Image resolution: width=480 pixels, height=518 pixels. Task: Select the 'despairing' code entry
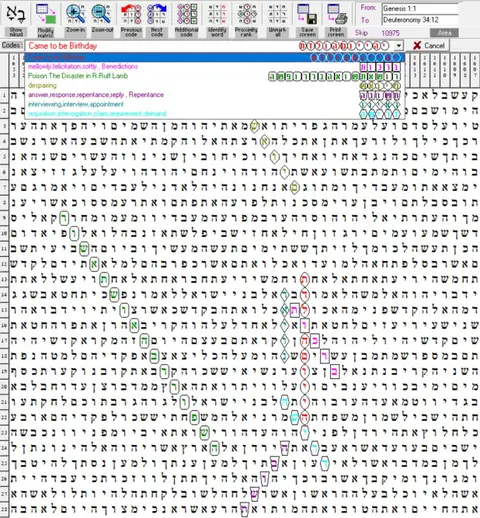click(215, 85)
